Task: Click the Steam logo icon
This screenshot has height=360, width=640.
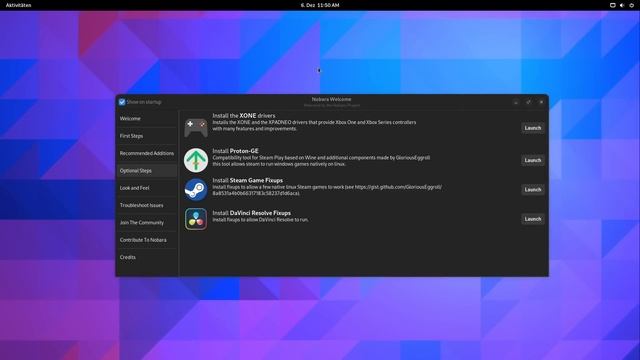Action: 196,190
